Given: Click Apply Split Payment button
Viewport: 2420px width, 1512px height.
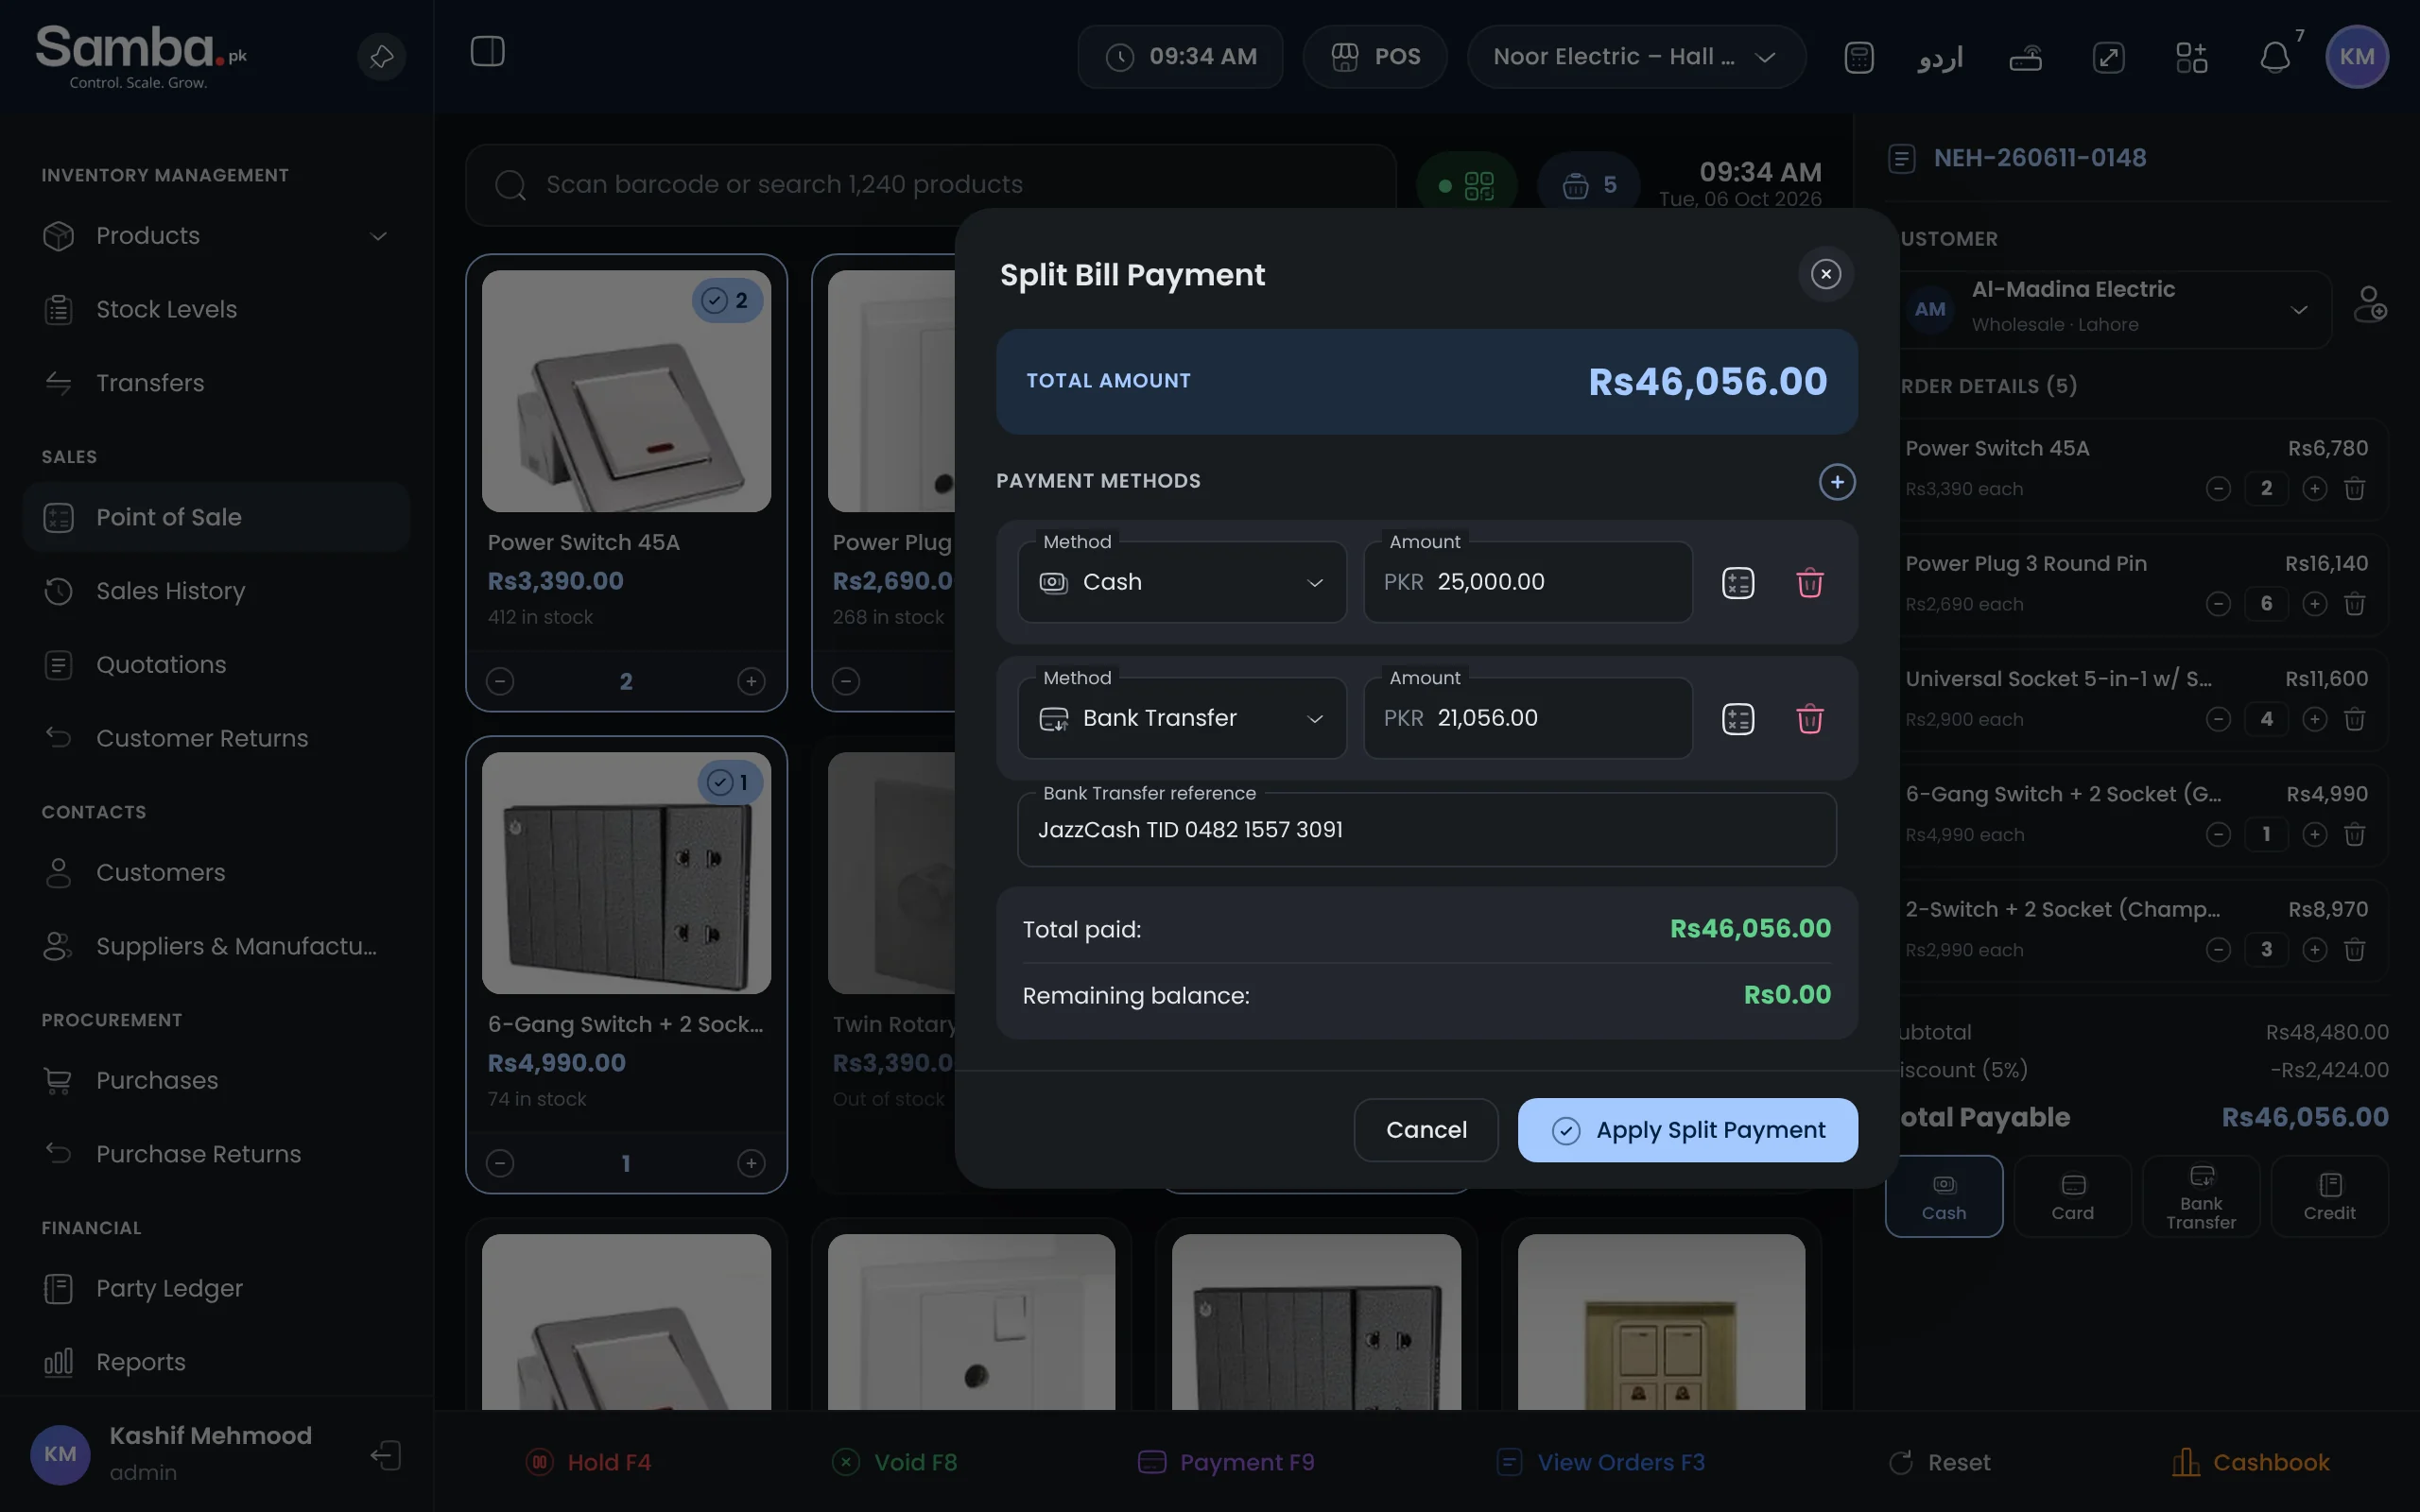Looking at the screenshot, I should (x=1687, y=1131).
